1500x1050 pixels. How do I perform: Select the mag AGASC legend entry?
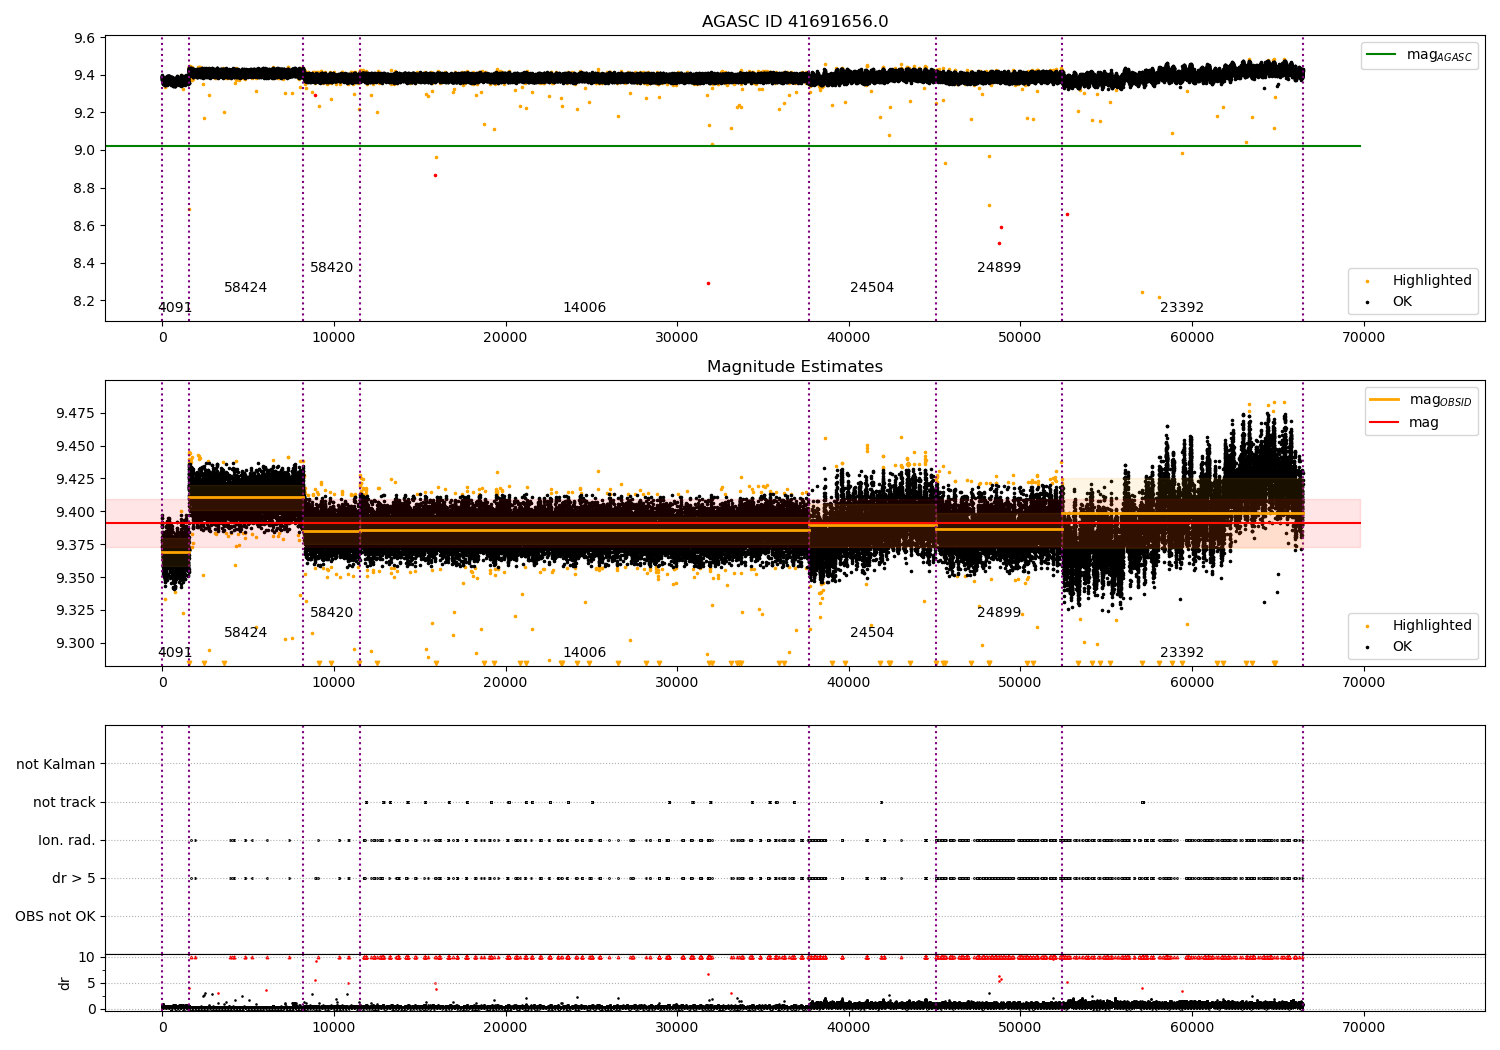coord(1420,55)
